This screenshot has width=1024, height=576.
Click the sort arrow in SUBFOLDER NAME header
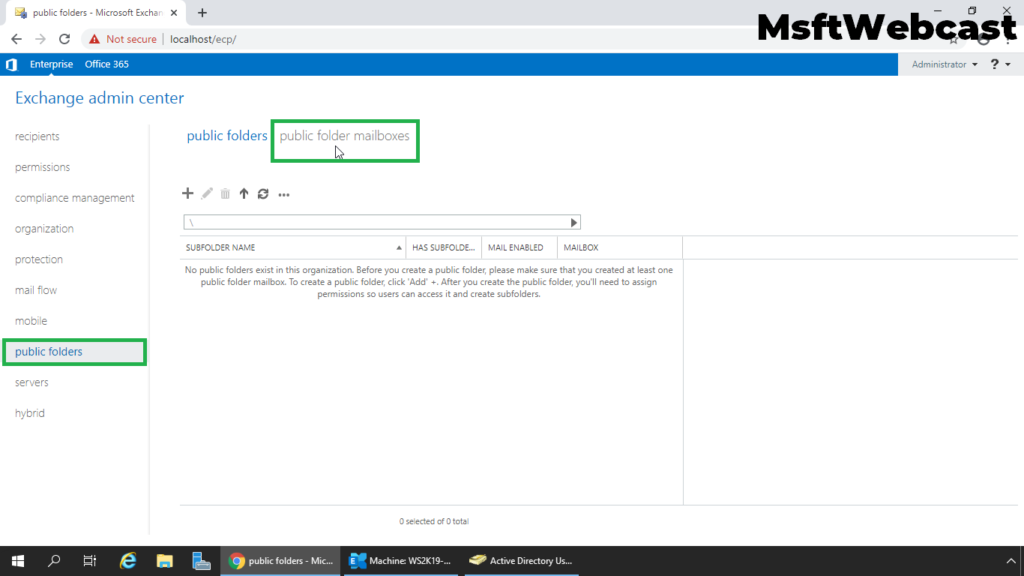pos(399,248)
